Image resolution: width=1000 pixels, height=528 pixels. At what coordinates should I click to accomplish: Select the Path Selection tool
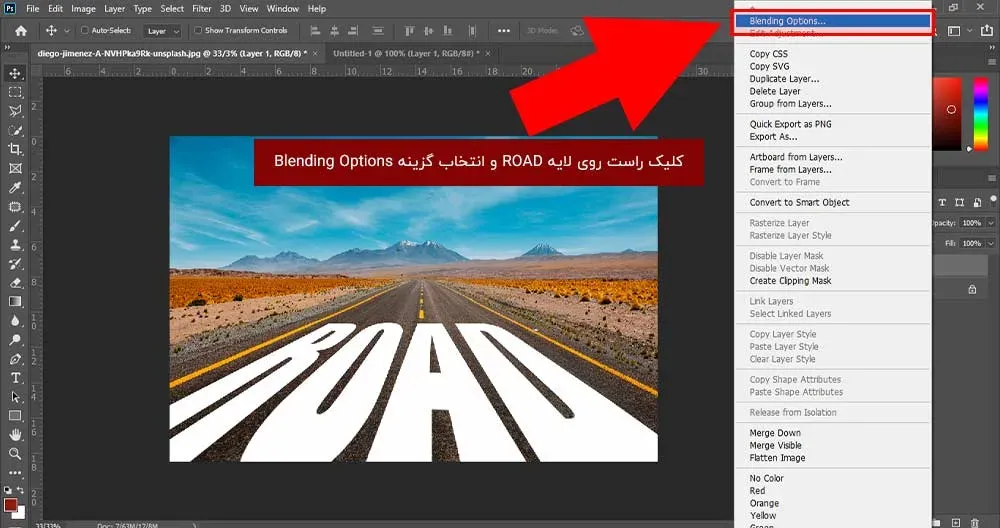[x=15, y=397]
